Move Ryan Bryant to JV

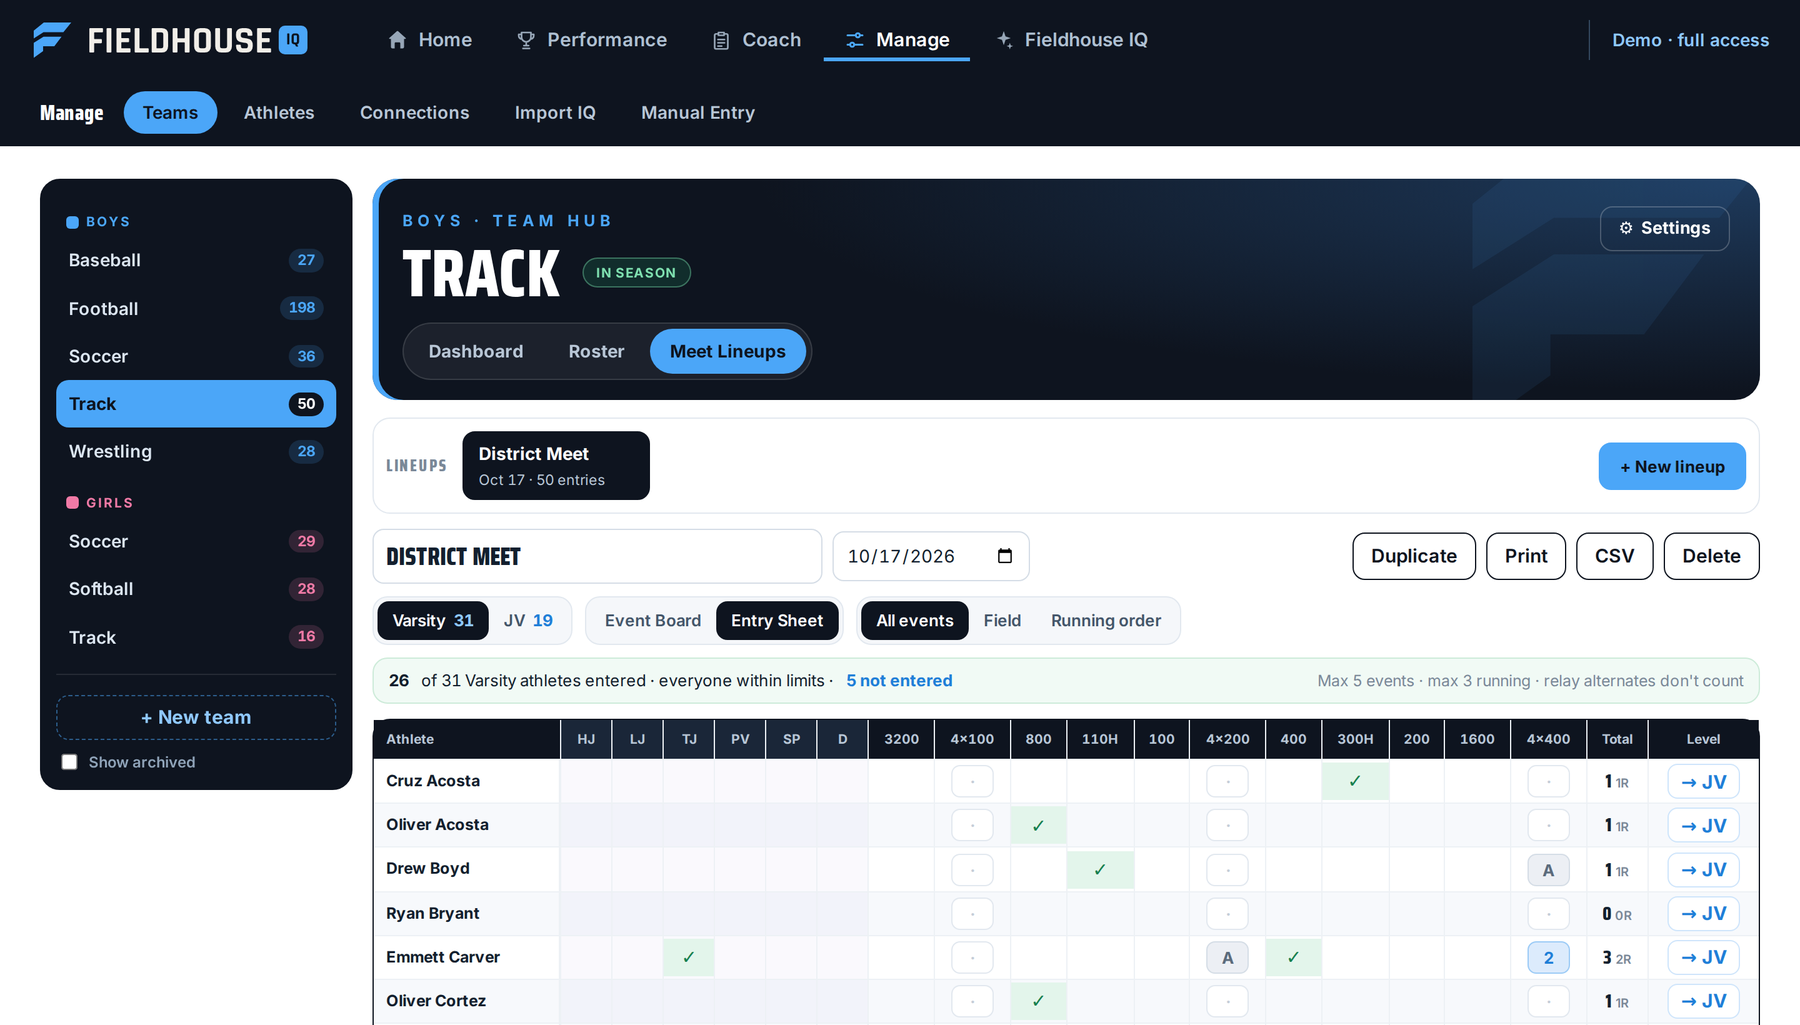click(1704, 914)
